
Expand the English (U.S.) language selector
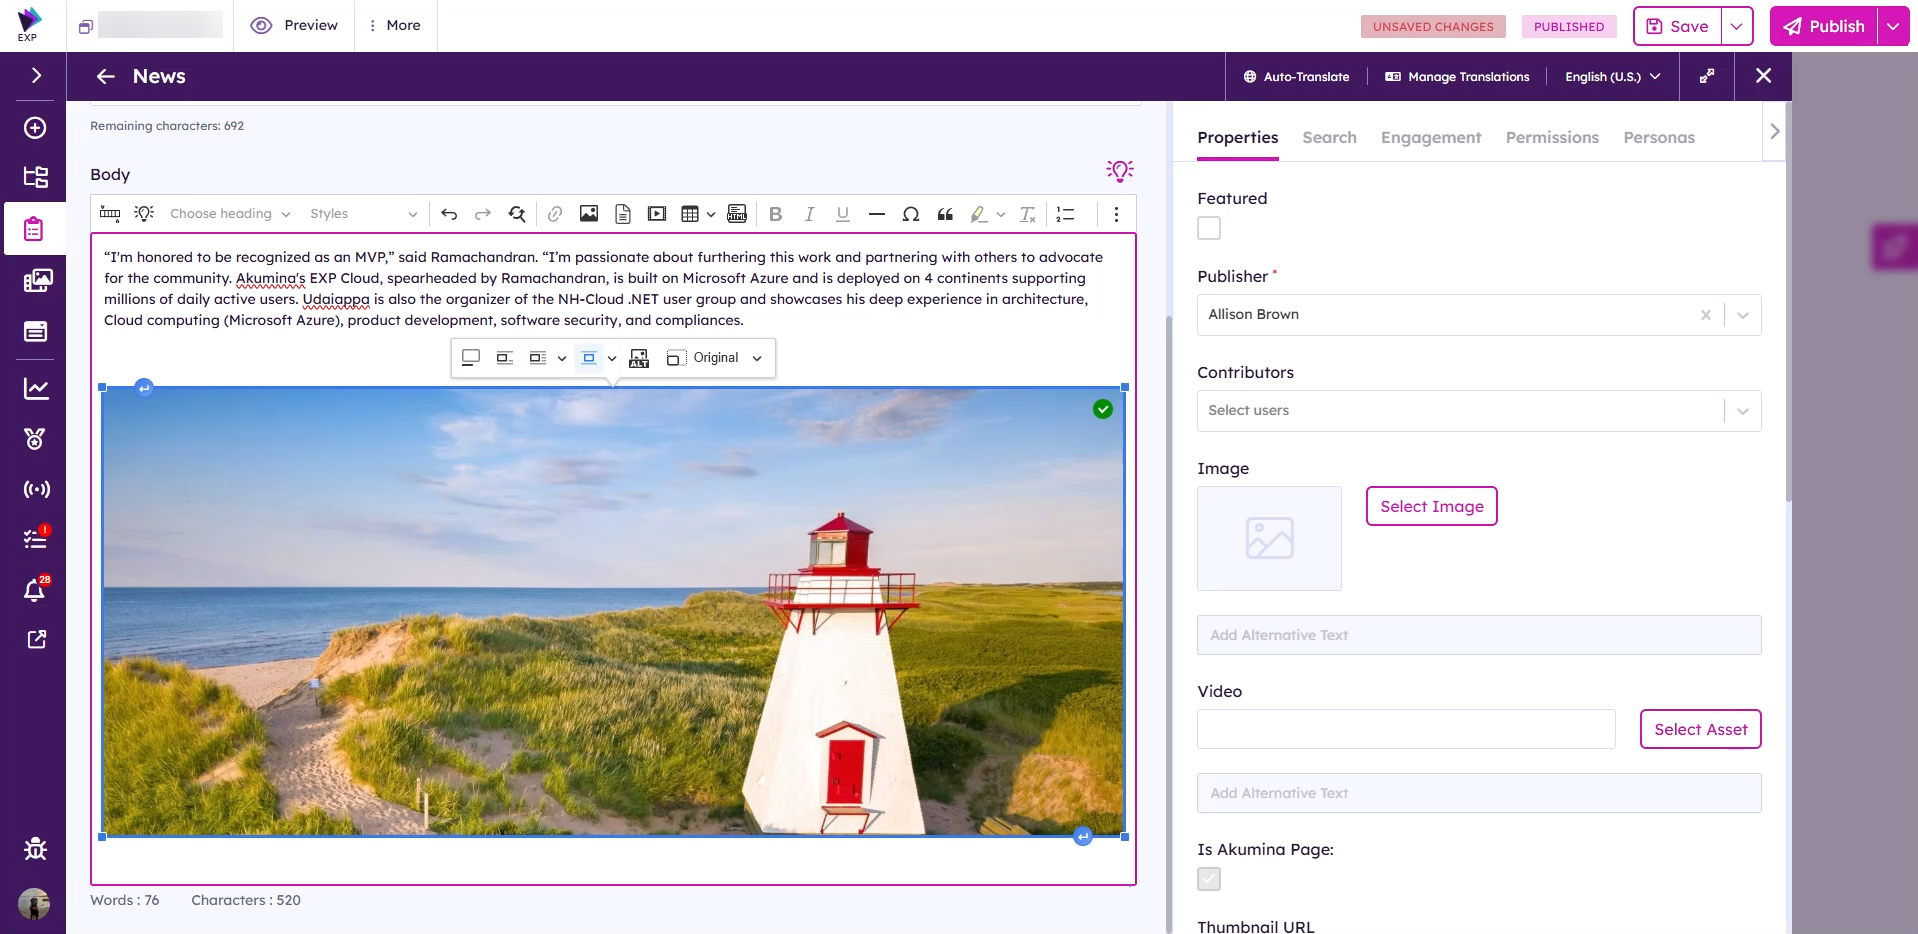click(1612, 77)
